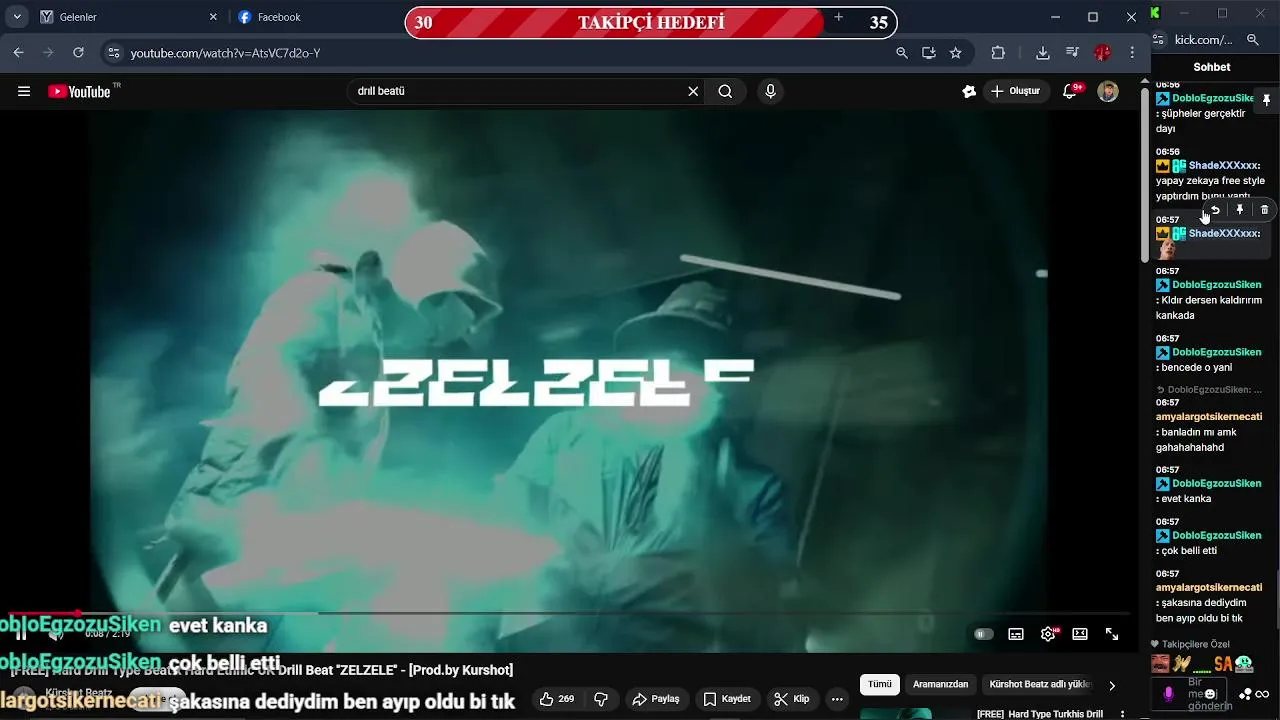Insert the SA emote
The height and width of the screenshot is (720, 1280).
pyautogui.click(x=1223, y=664)
